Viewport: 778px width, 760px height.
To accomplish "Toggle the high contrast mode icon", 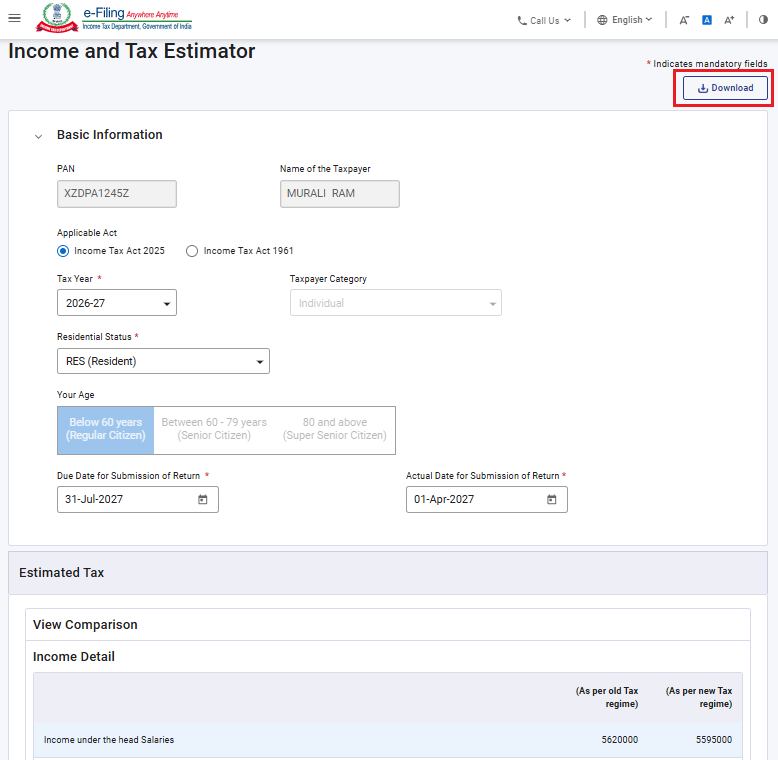I will [x=763, y=20].
